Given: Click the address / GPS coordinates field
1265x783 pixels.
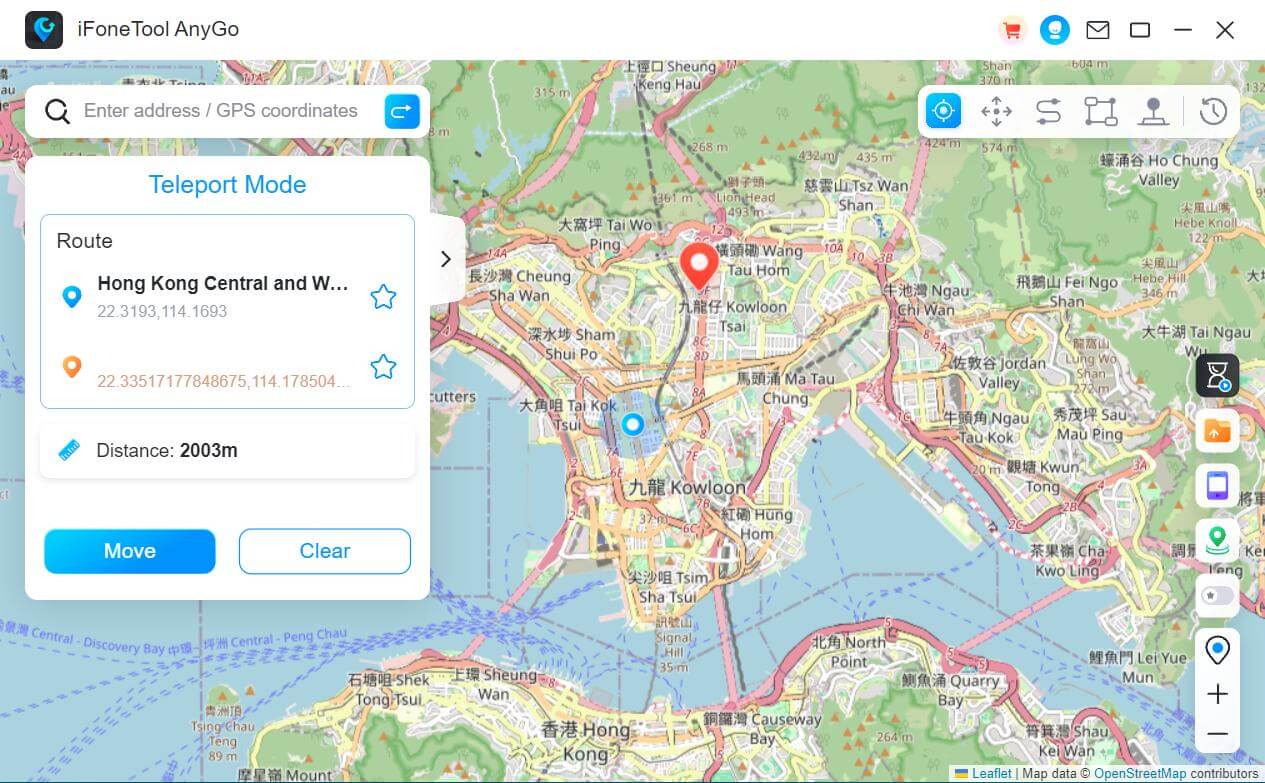Looking at the screenshot, I should coord(220,111).
